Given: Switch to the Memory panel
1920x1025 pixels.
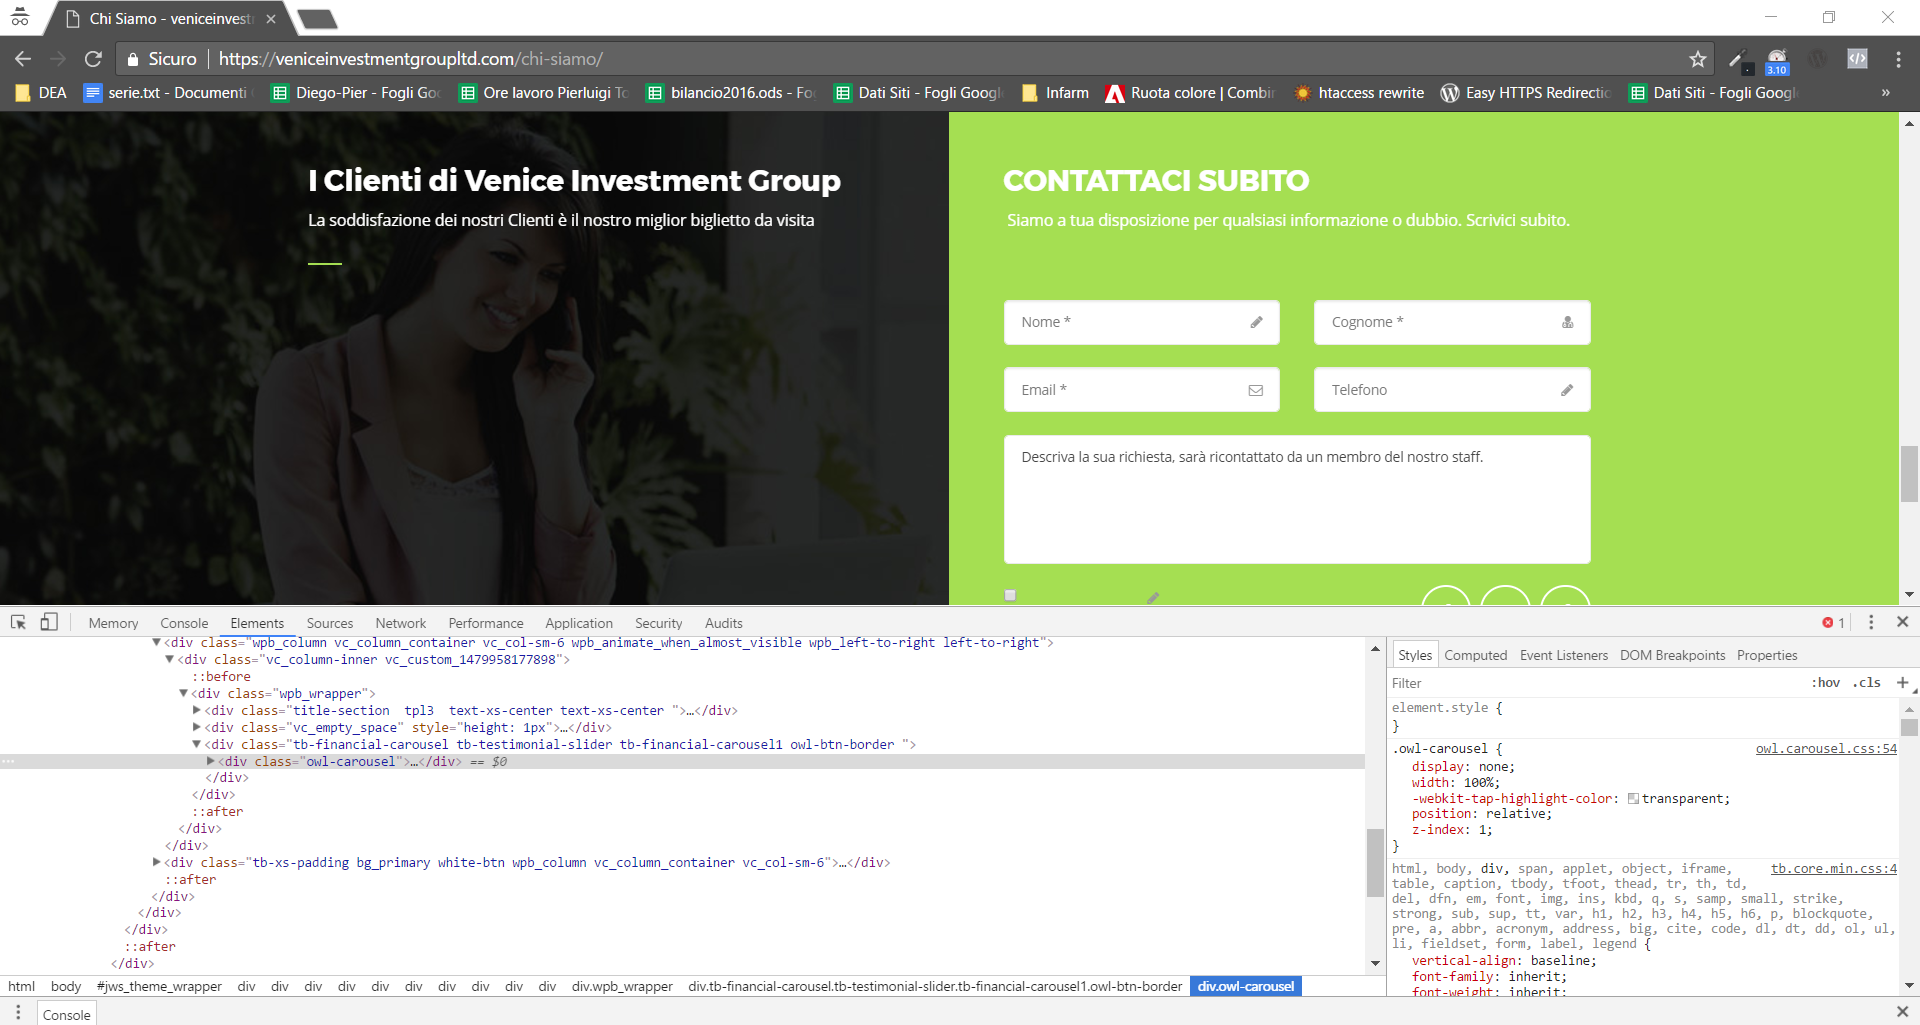Looking at the screenshot, I should pos(113,623).
